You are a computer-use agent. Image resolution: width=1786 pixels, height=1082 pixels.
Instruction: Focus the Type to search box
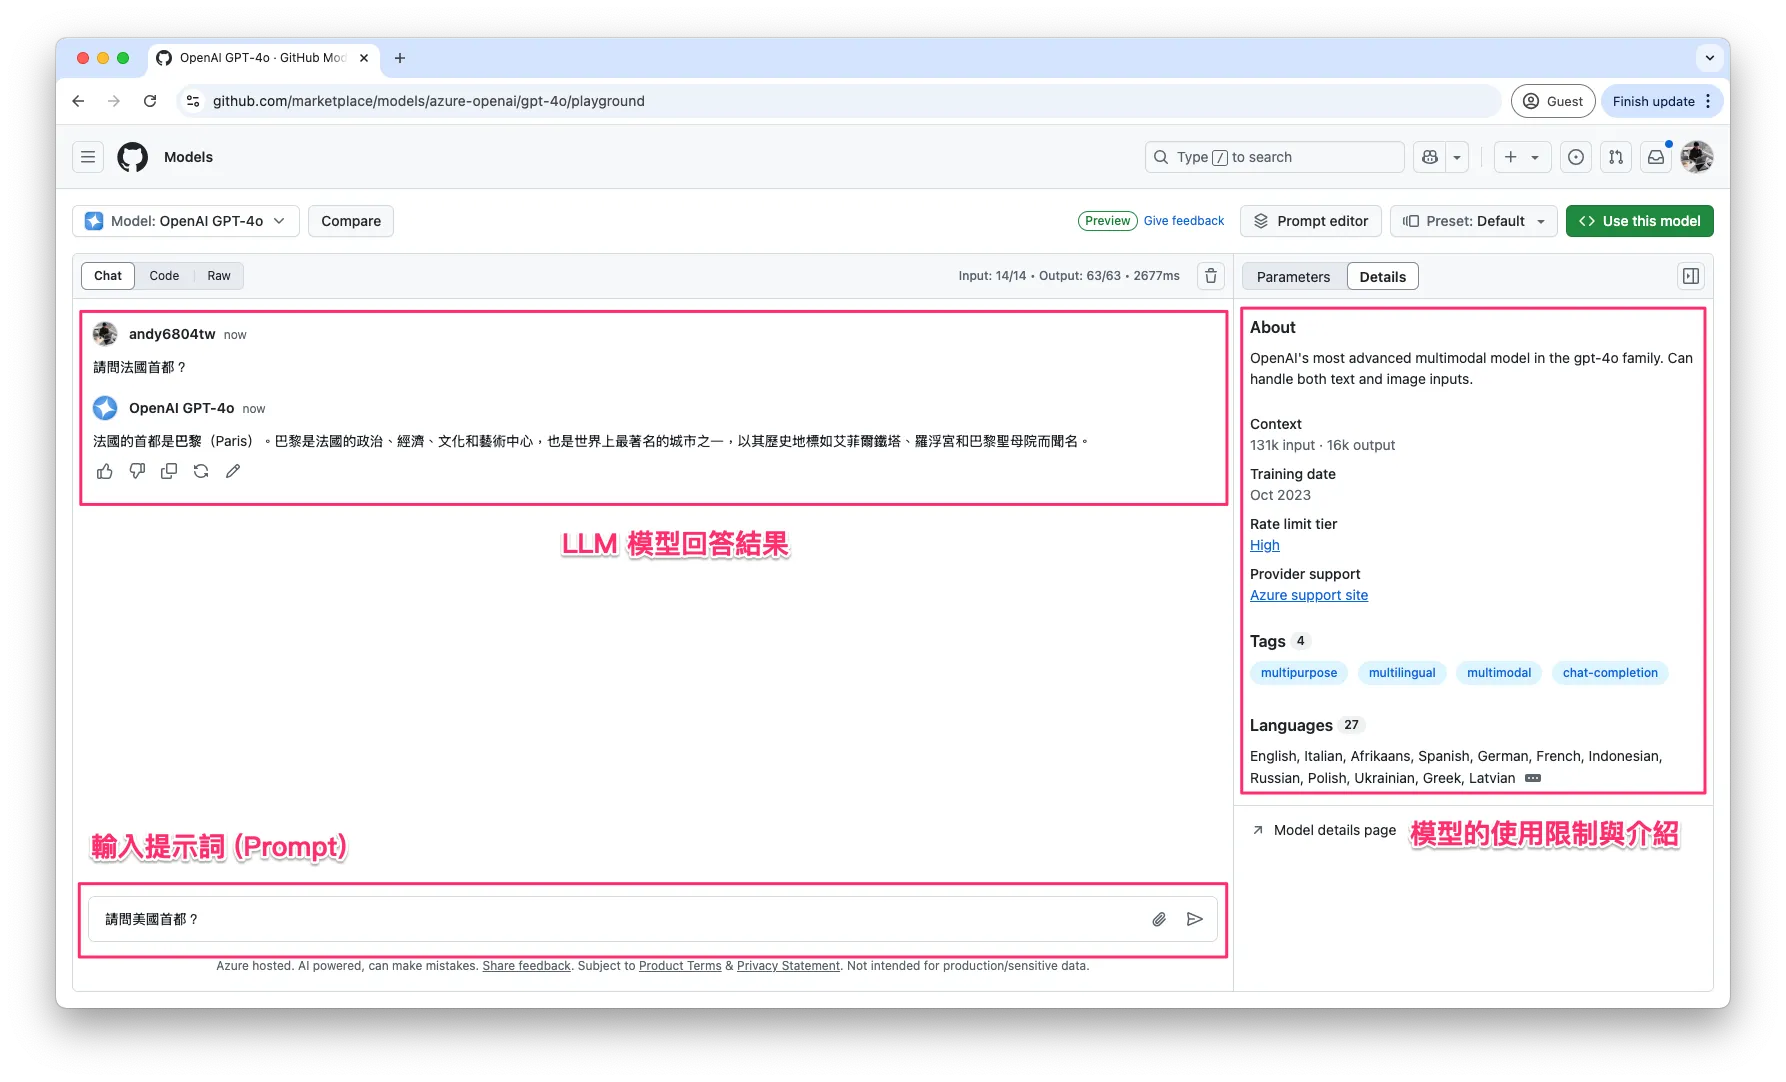(x=1274, y=157)
